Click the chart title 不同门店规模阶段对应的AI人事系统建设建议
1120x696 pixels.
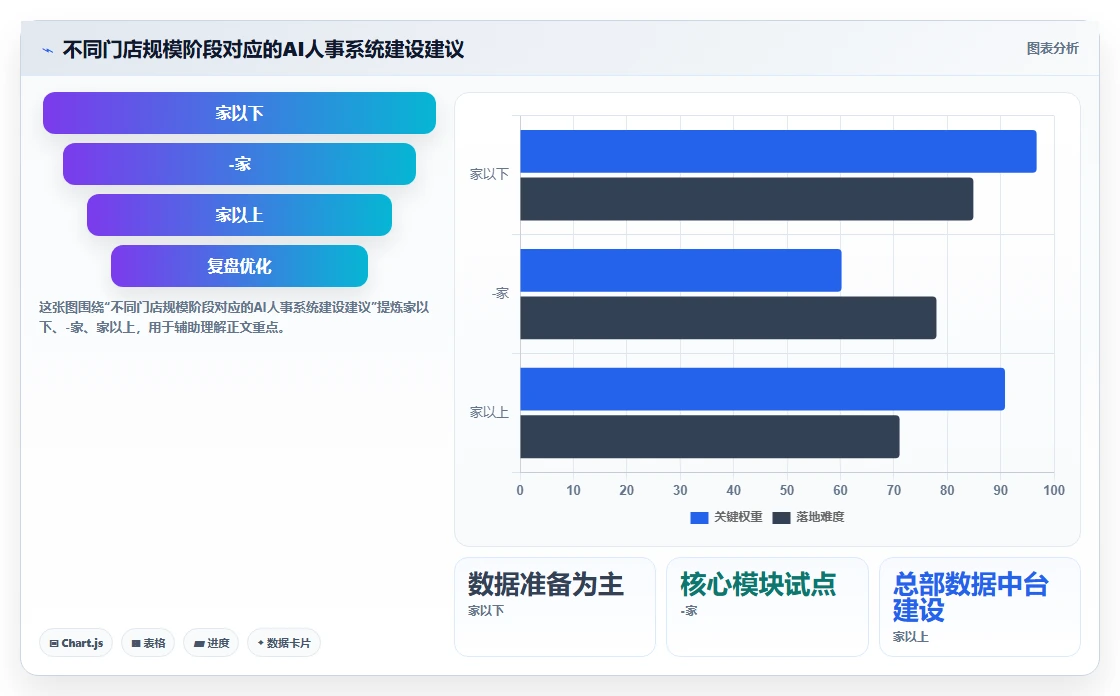pyautogui.click(x=264, y=49)
